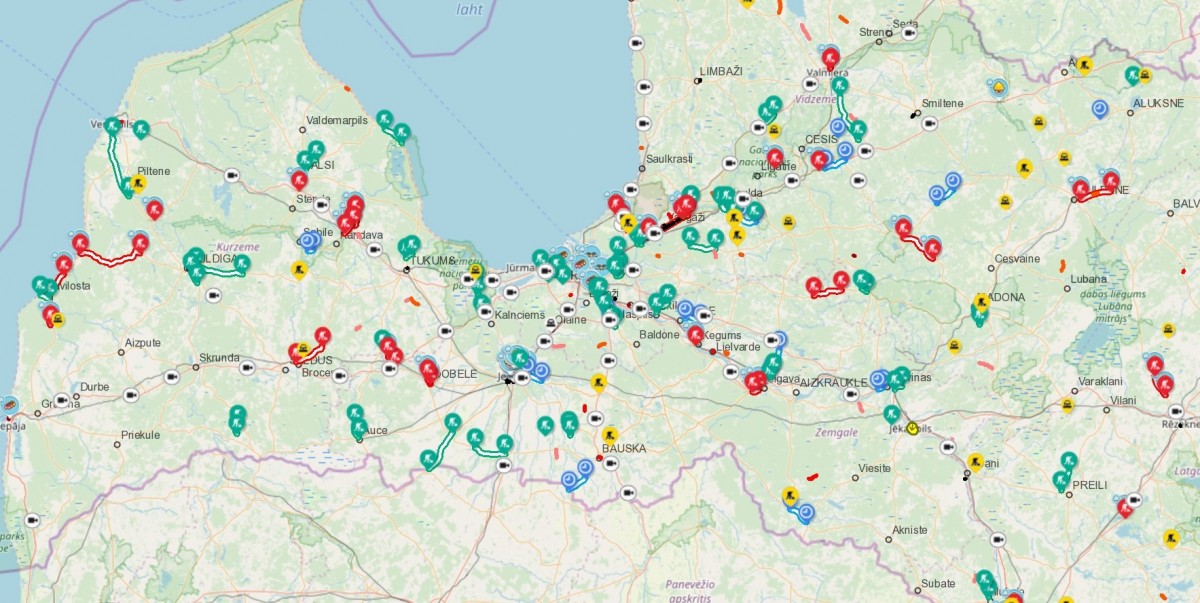Image resolution: width=1200 pixels, height=603 pixels.
Task: Select the Viesīte town label
Action: point(875,468)
